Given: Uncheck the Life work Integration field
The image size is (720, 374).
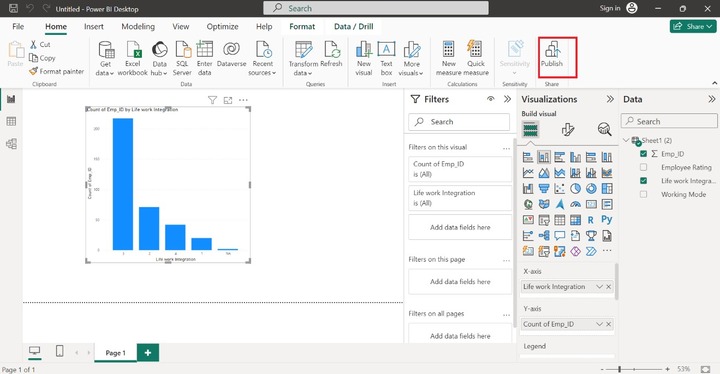Looking at the screenshot, I should coord(643,181).
